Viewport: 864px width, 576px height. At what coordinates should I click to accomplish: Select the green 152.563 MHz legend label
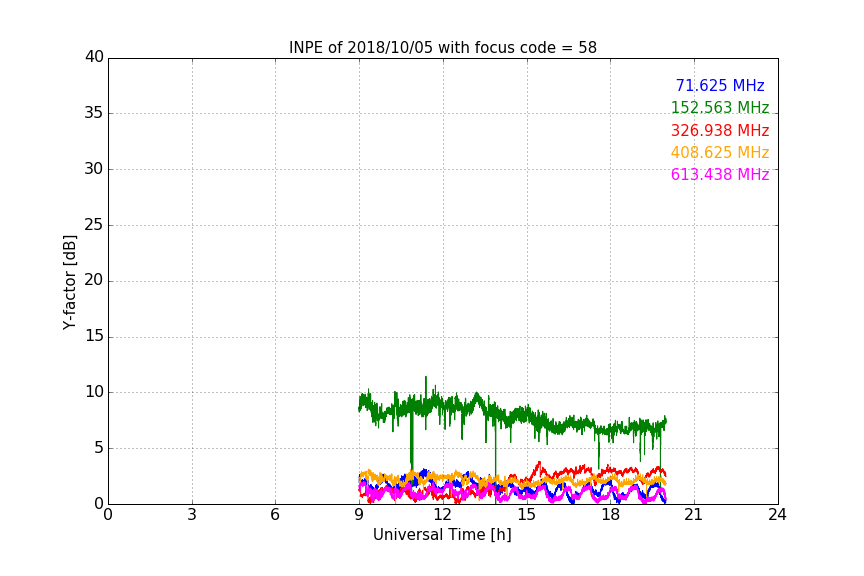pos(720,107)
